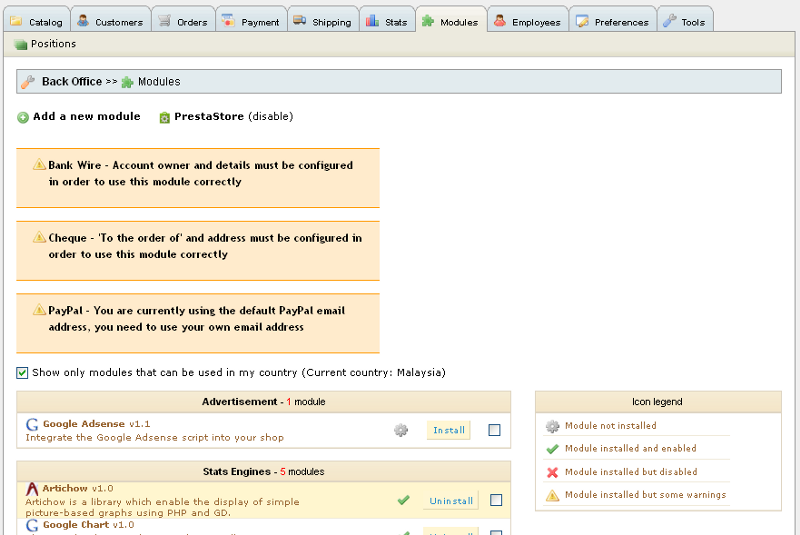
Task: Click 'Module not installed' legend text
Action: pos(611,425)
